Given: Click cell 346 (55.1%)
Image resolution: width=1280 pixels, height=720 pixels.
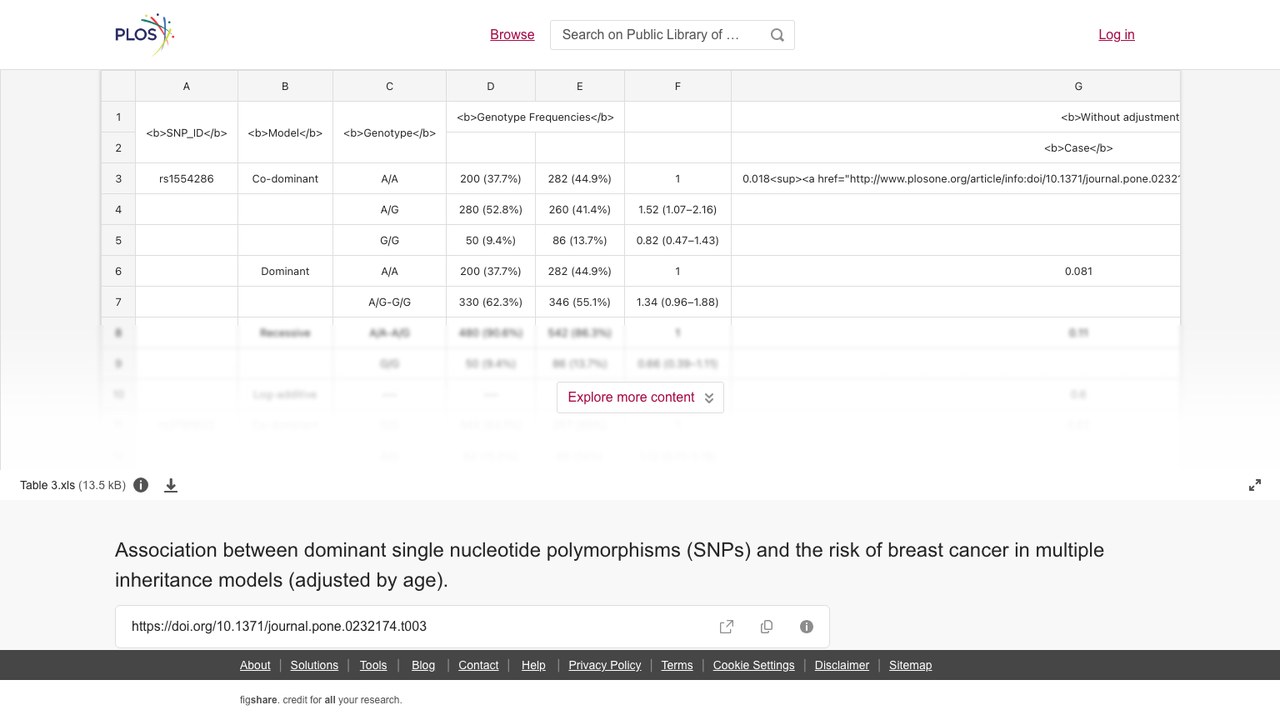Looking at the screenshot, I should [x=580, y=302].
